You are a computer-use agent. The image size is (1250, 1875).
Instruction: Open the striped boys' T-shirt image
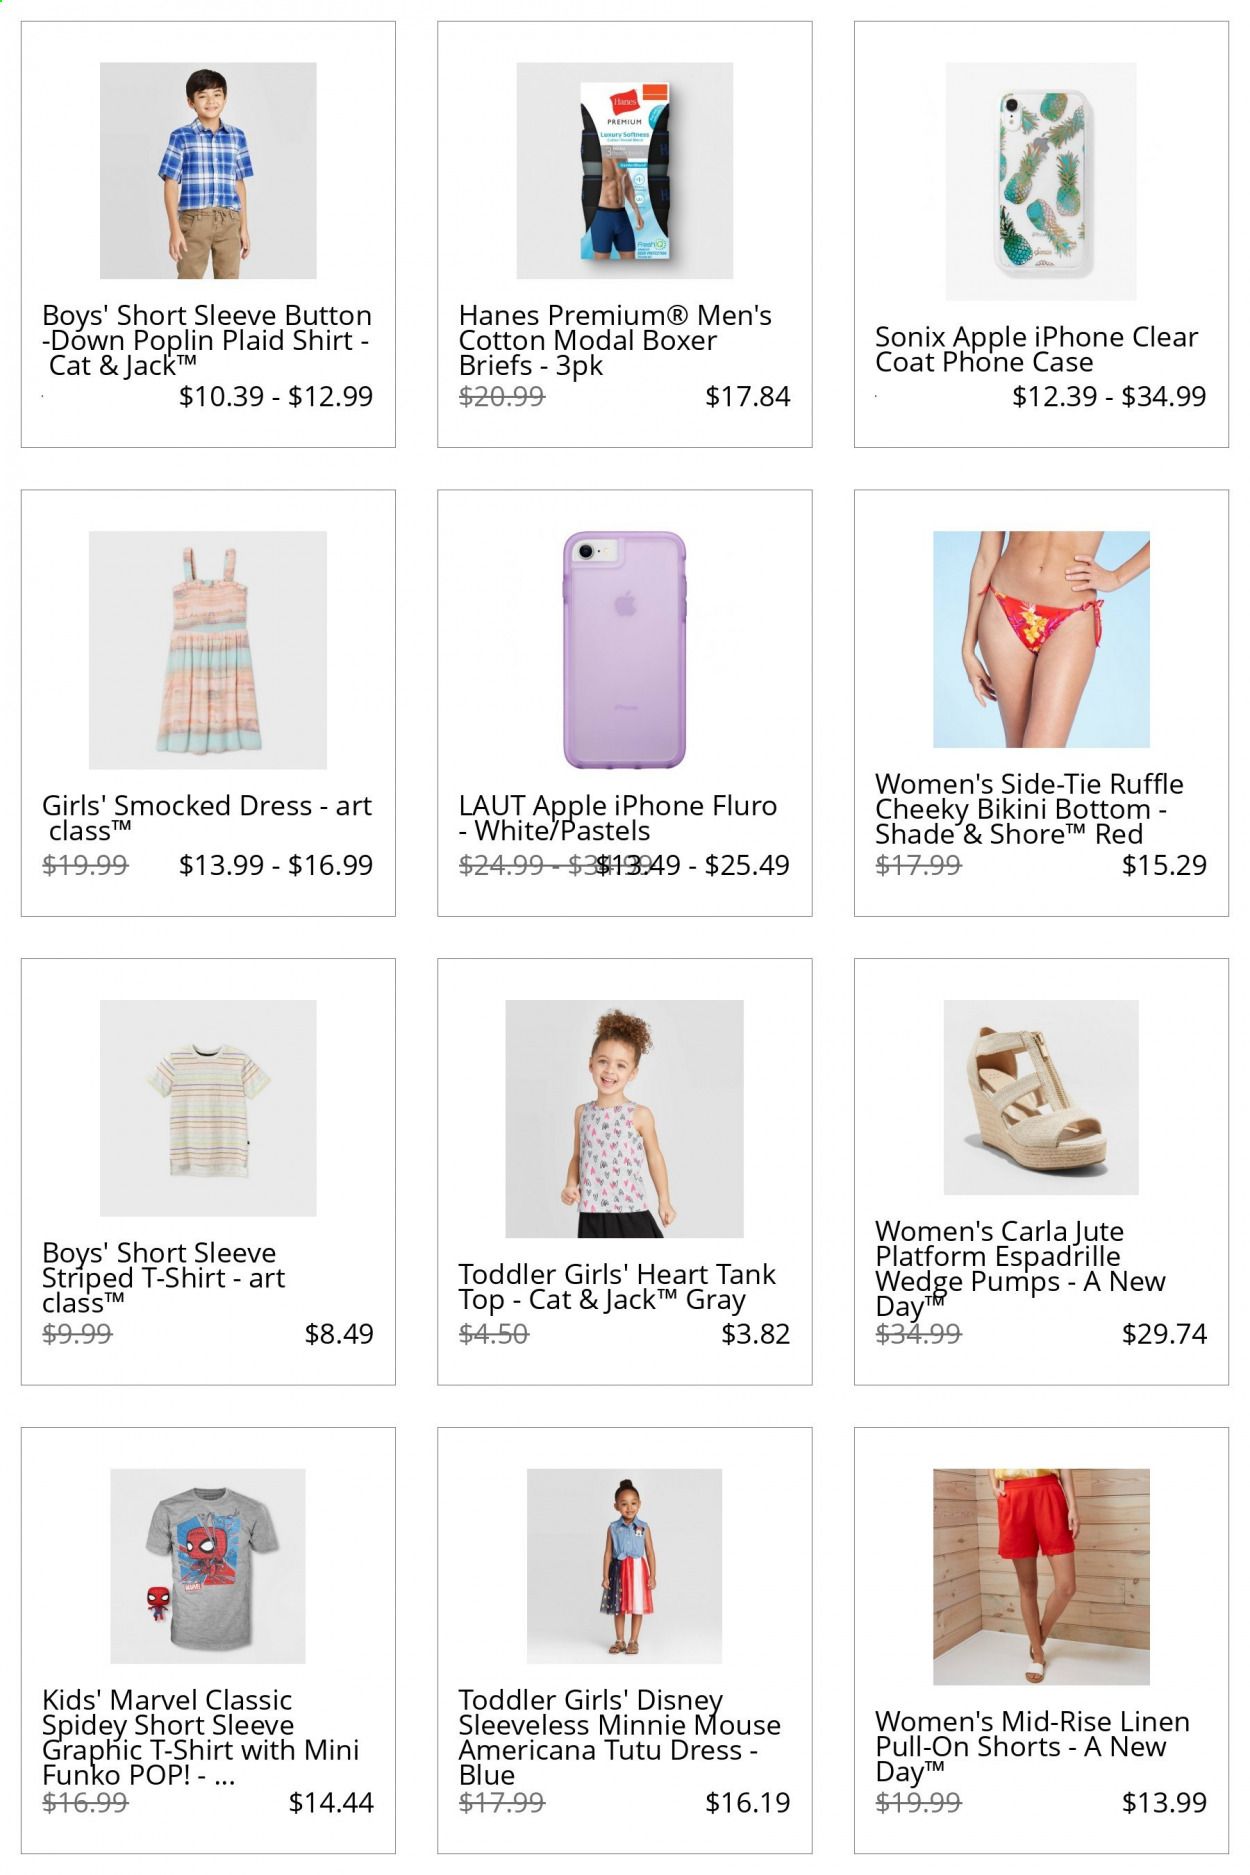point(208,1108)
